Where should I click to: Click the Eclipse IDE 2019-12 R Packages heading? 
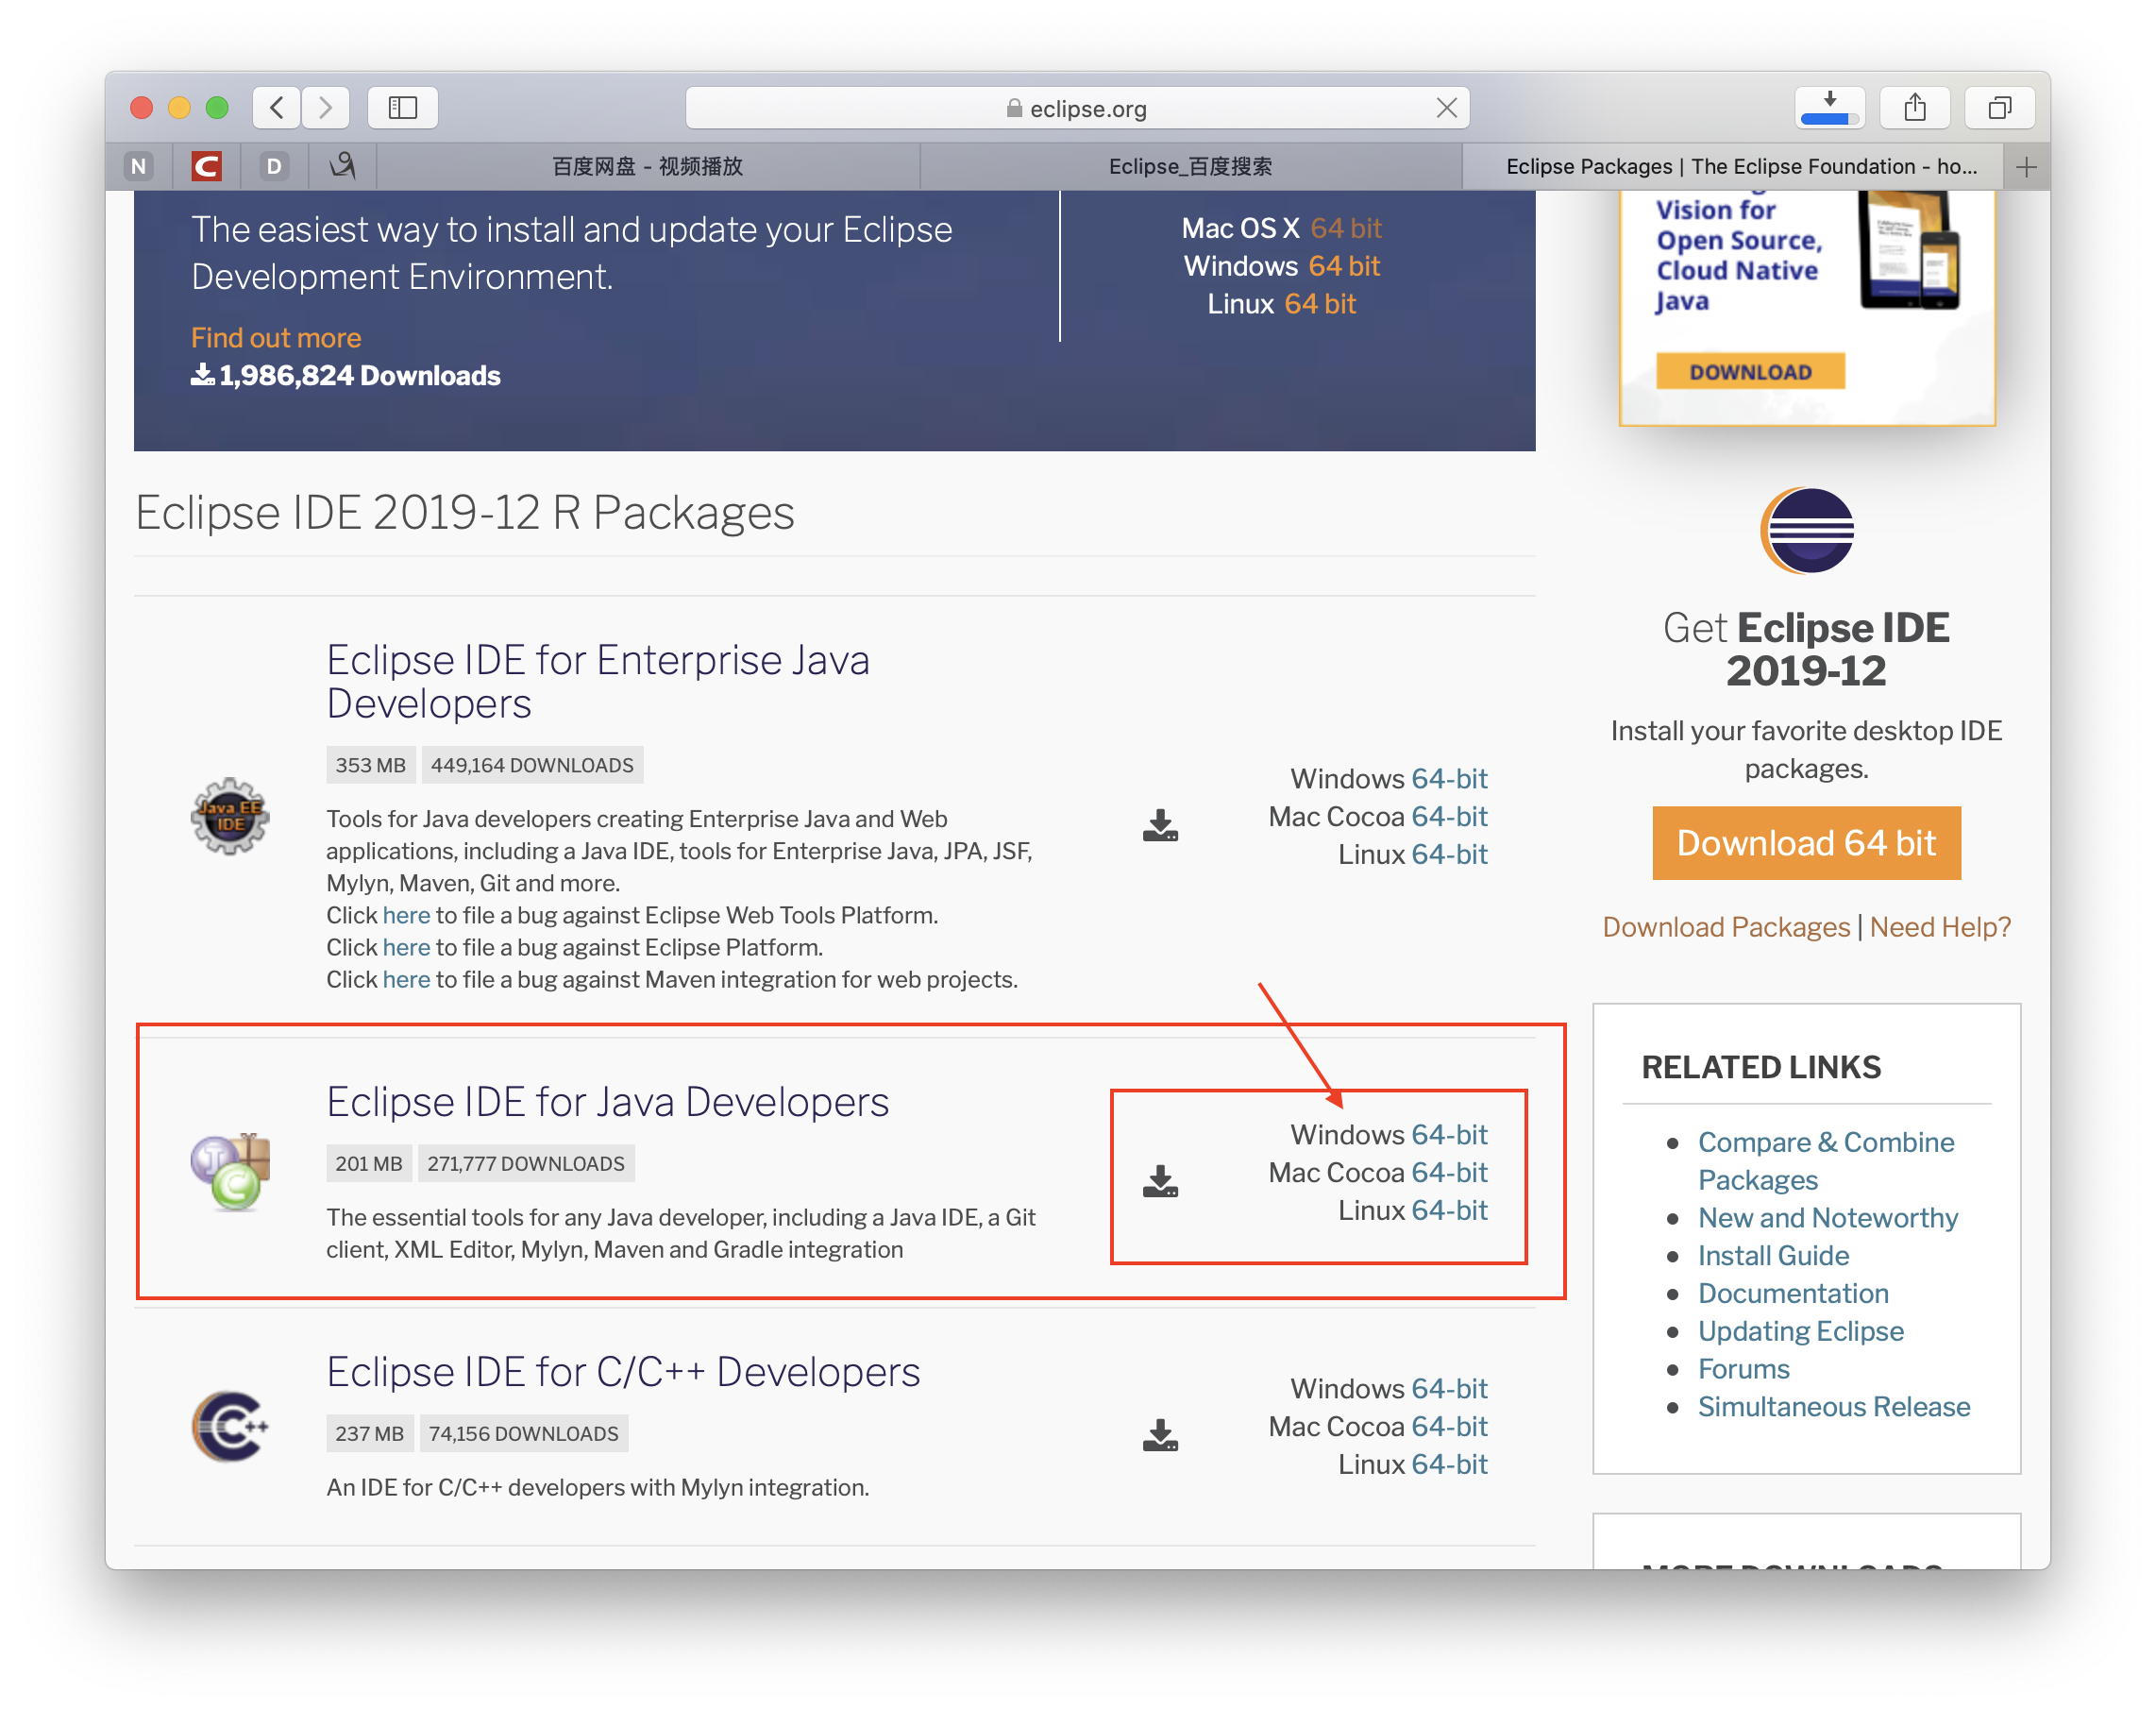[464, 513]
